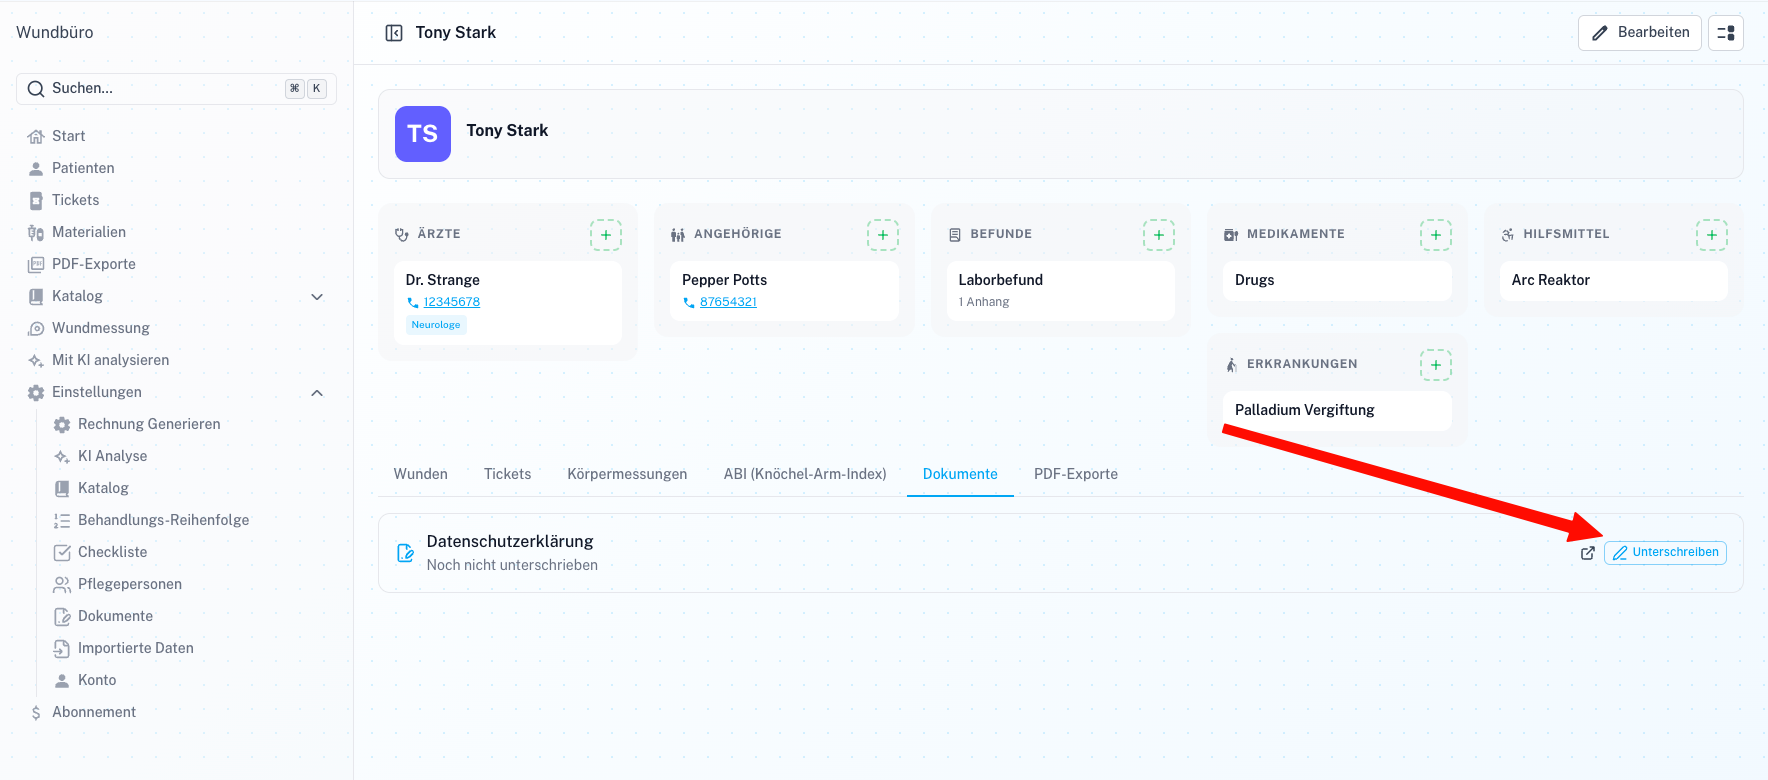Expand the Katalog chevron in sidebar
This screenshot has width=1768, height=780.
click(x=317, y=297)
